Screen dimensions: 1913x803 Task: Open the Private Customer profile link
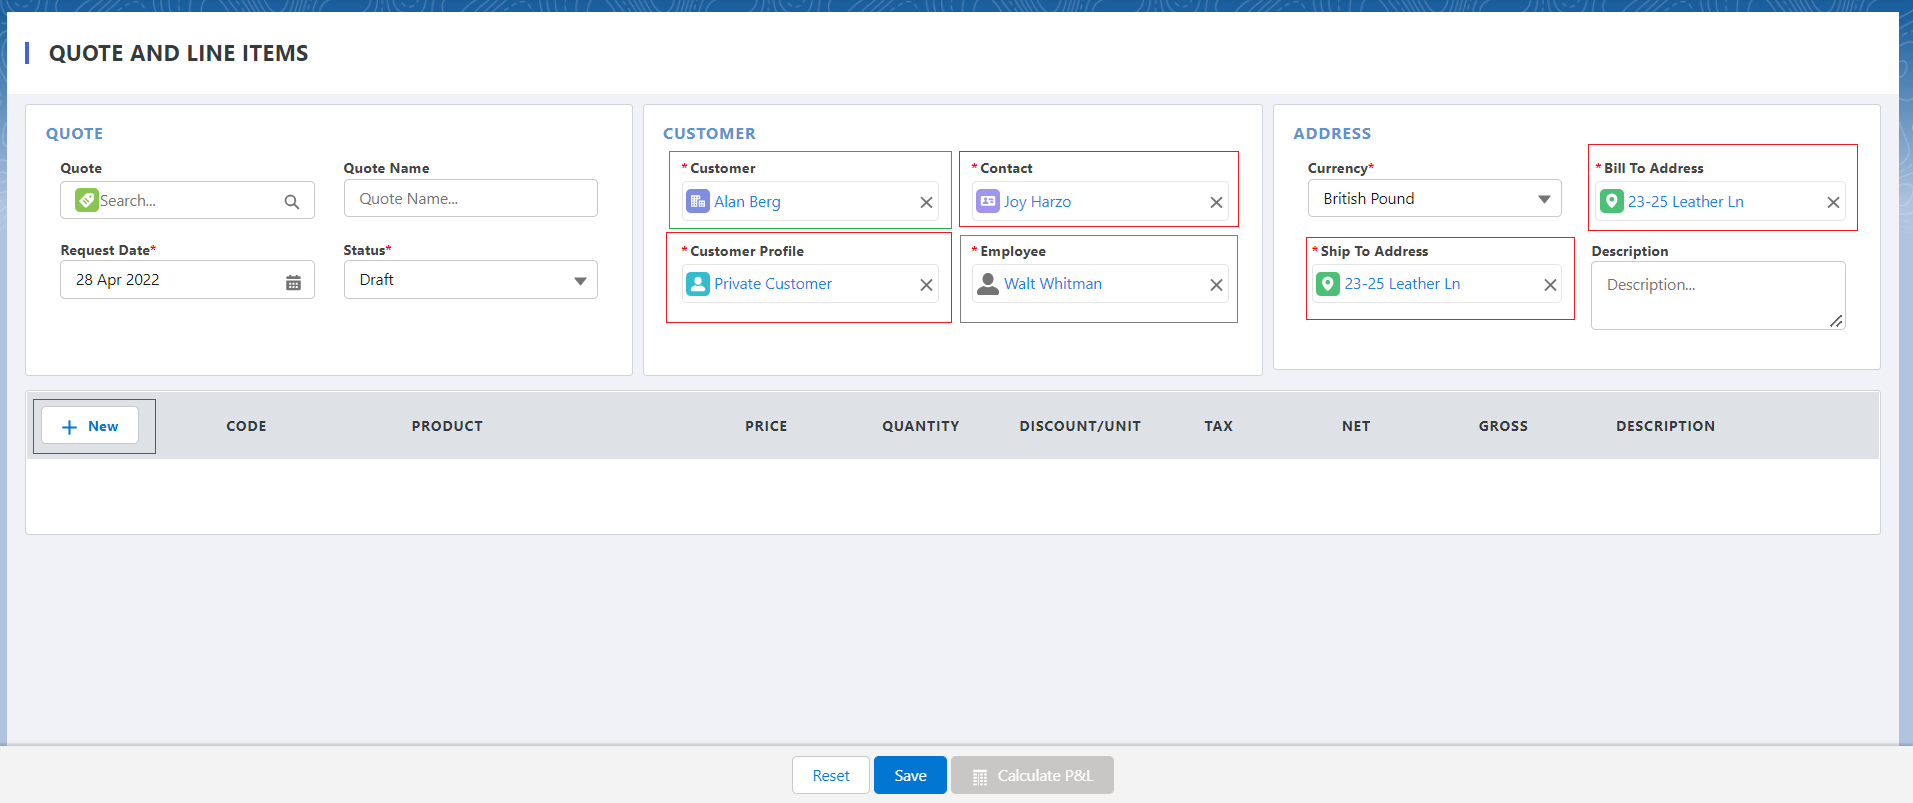[773, 284]
